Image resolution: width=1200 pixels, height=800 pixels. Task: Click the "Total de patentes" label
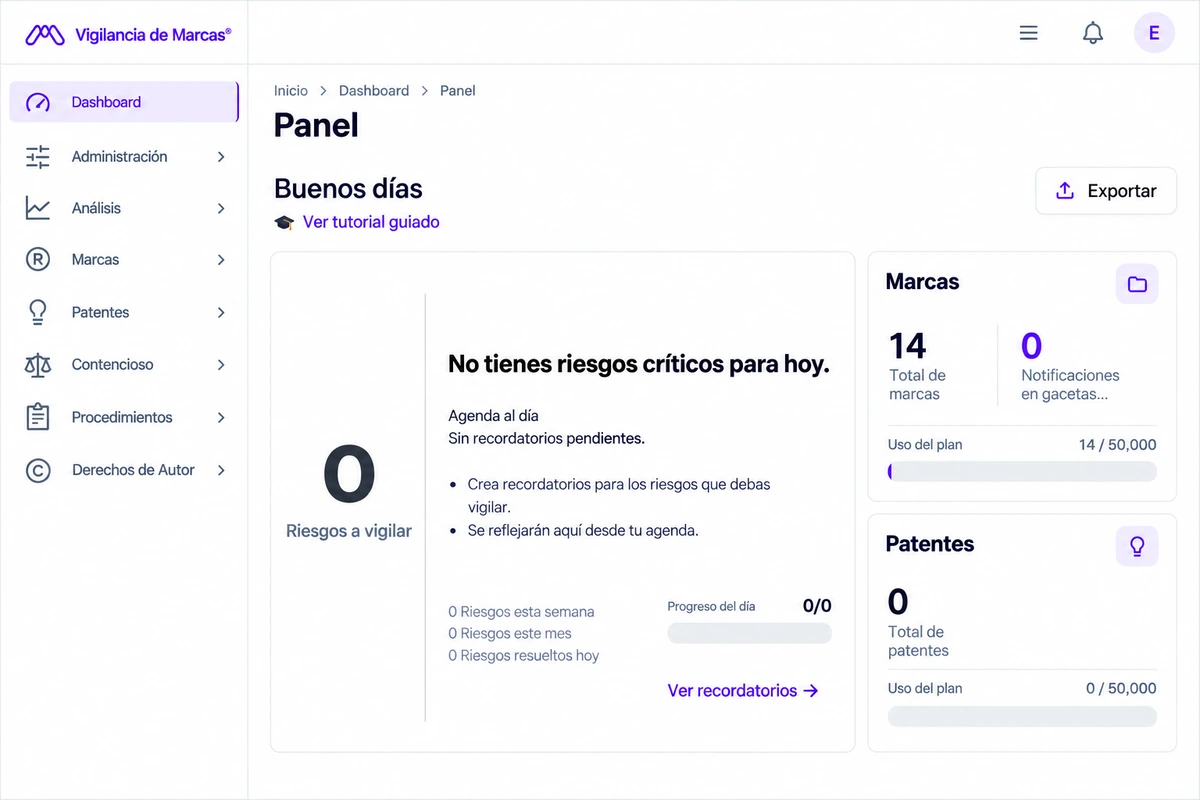point(918,641)
